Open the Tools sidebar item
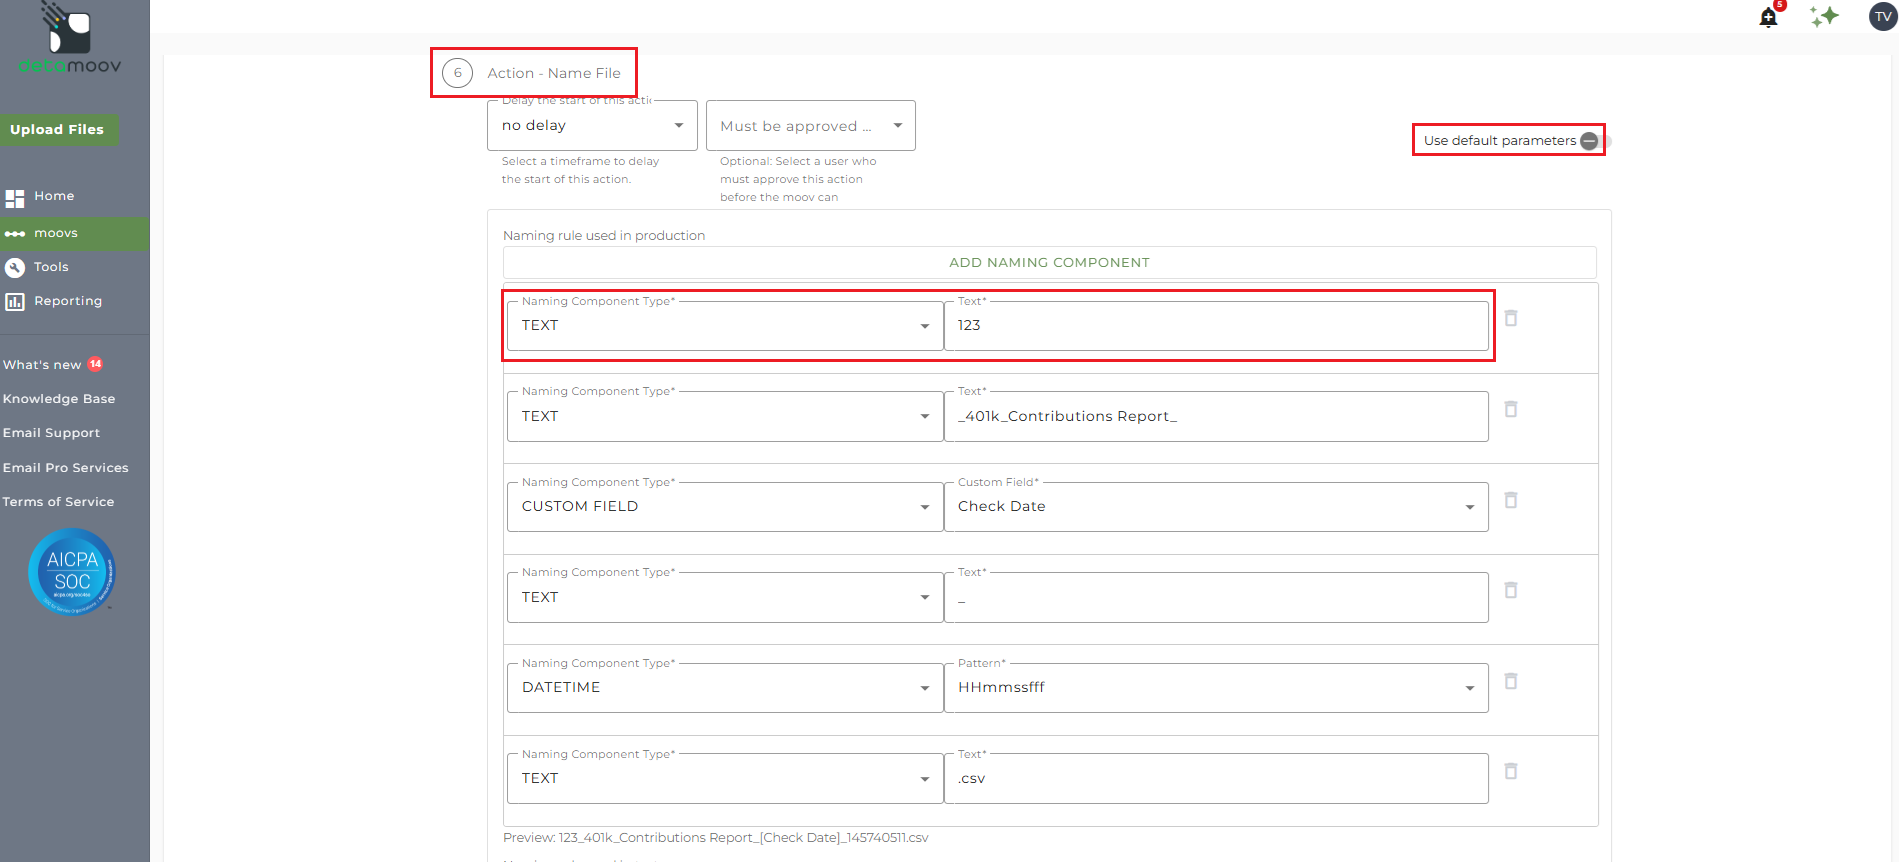 point(51,267)
